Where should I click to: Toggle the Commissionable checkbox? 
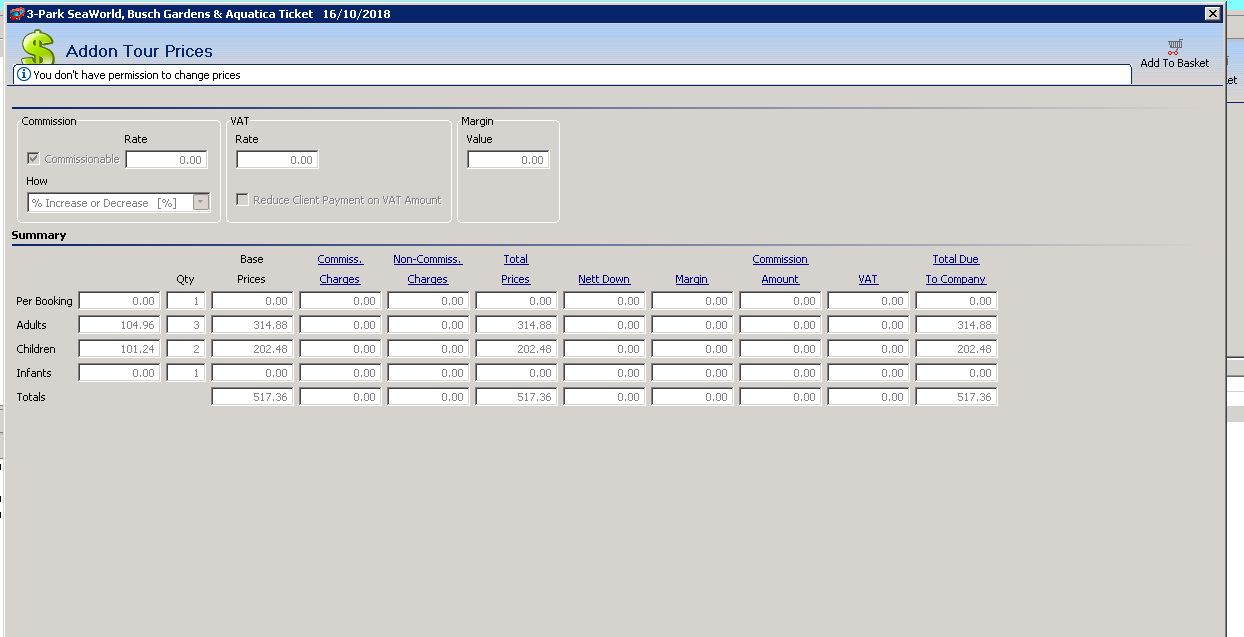34,159
